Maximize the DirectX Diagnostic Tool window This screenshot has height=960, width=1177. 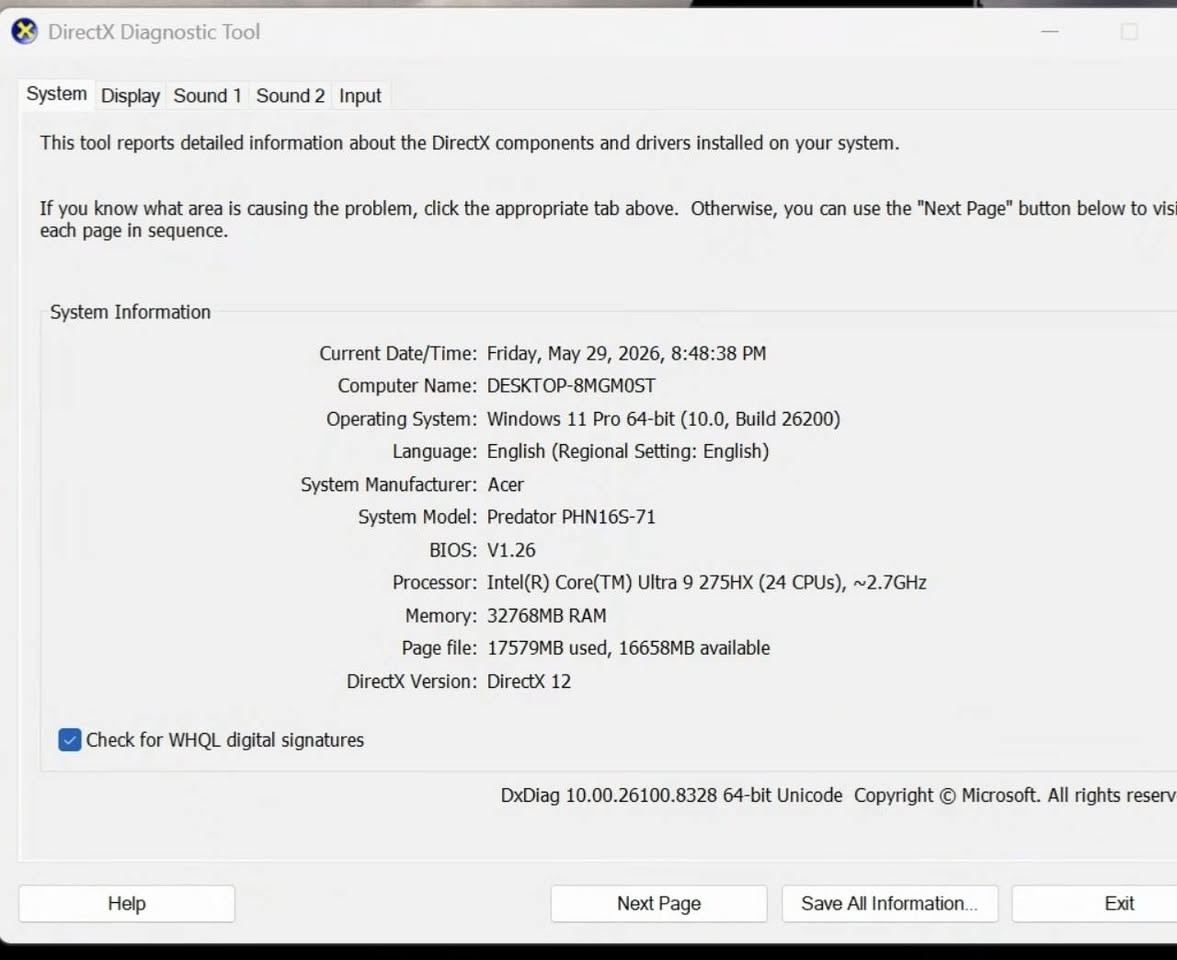tap(1129, 32)
